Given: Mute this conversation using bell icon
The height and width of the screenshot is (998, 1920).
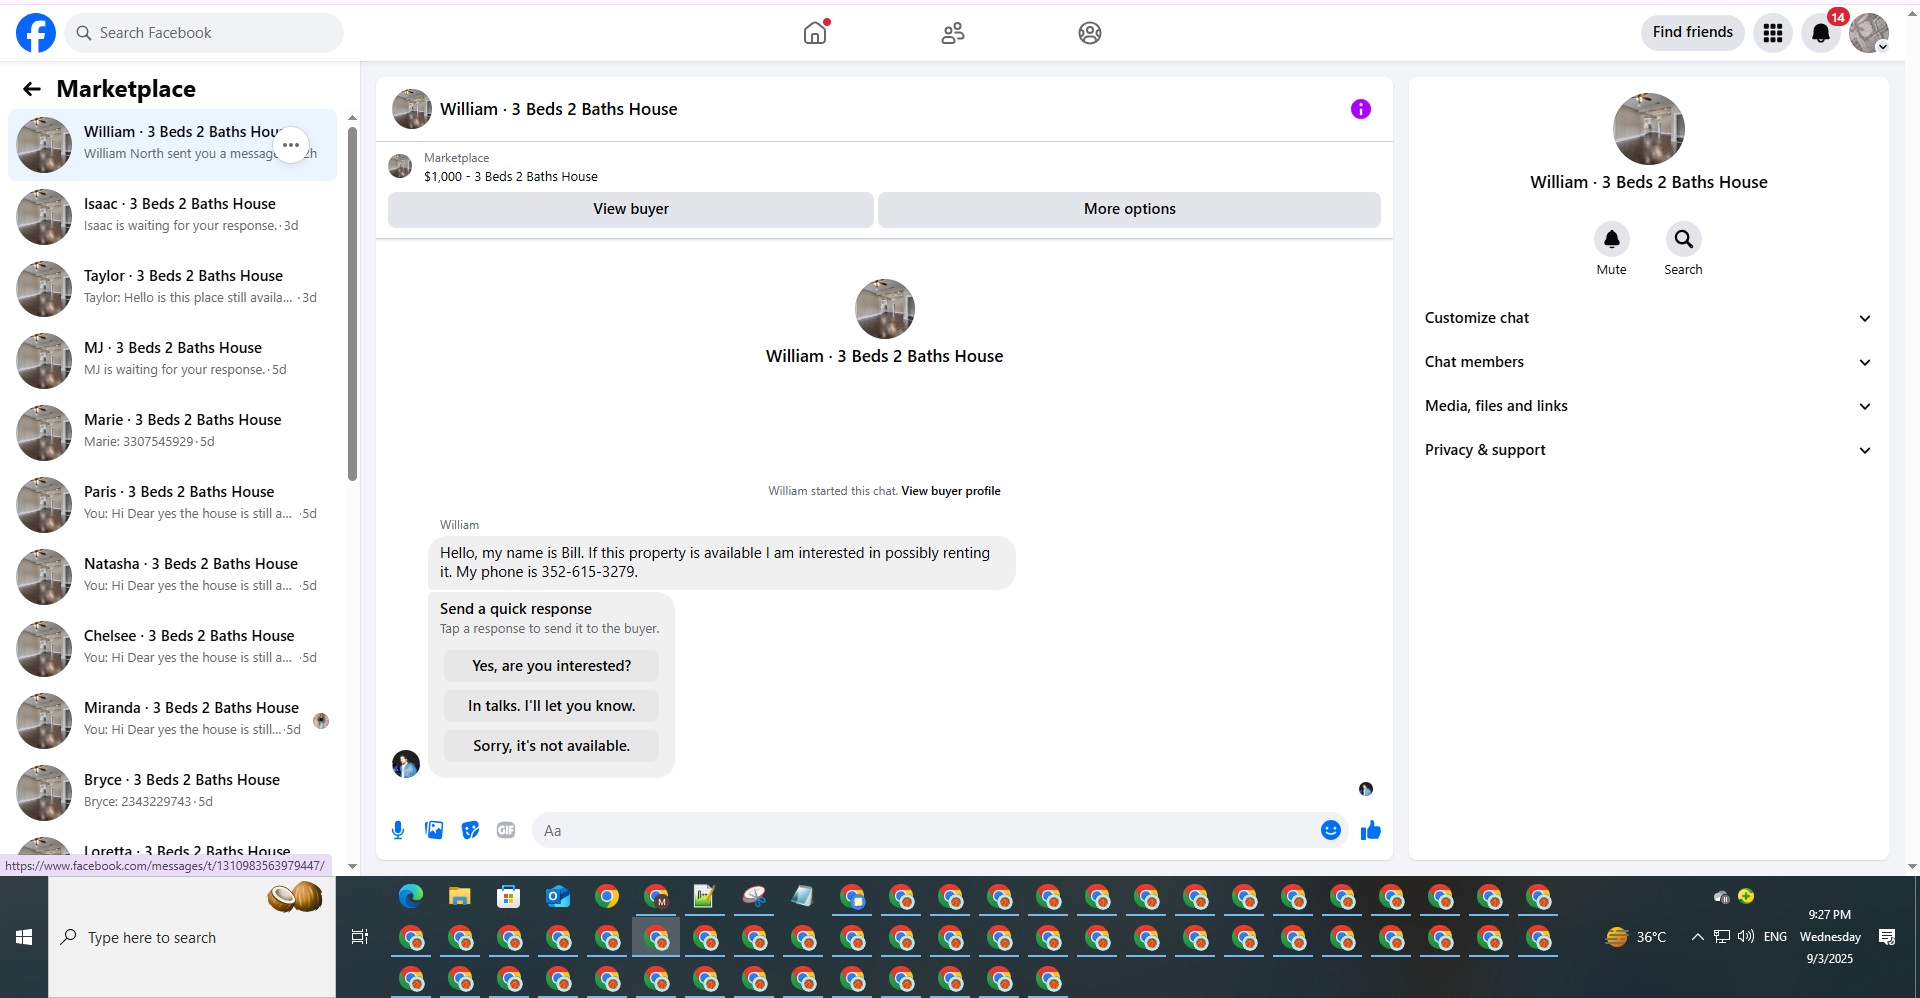Looking at the screenshot, I should click(x=1612, y=239).
